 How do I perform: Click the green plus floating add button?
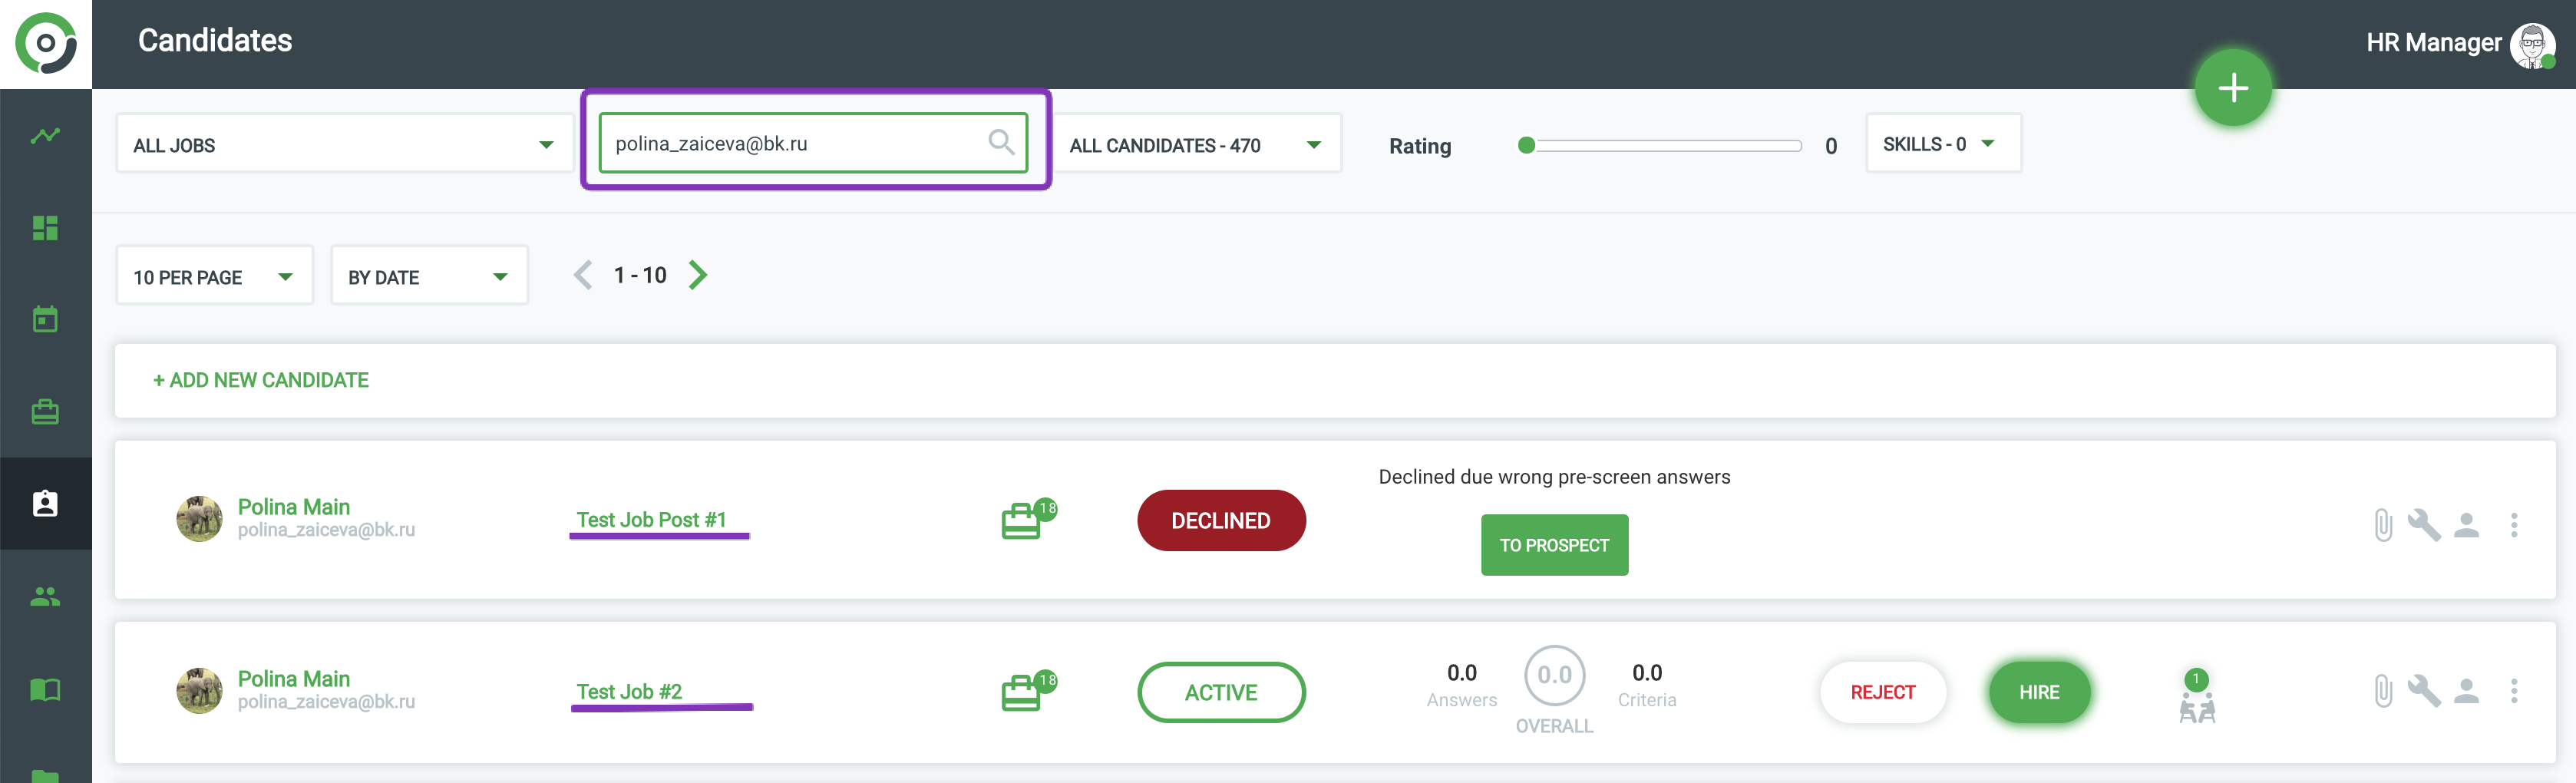click(x=2232, y=88)
